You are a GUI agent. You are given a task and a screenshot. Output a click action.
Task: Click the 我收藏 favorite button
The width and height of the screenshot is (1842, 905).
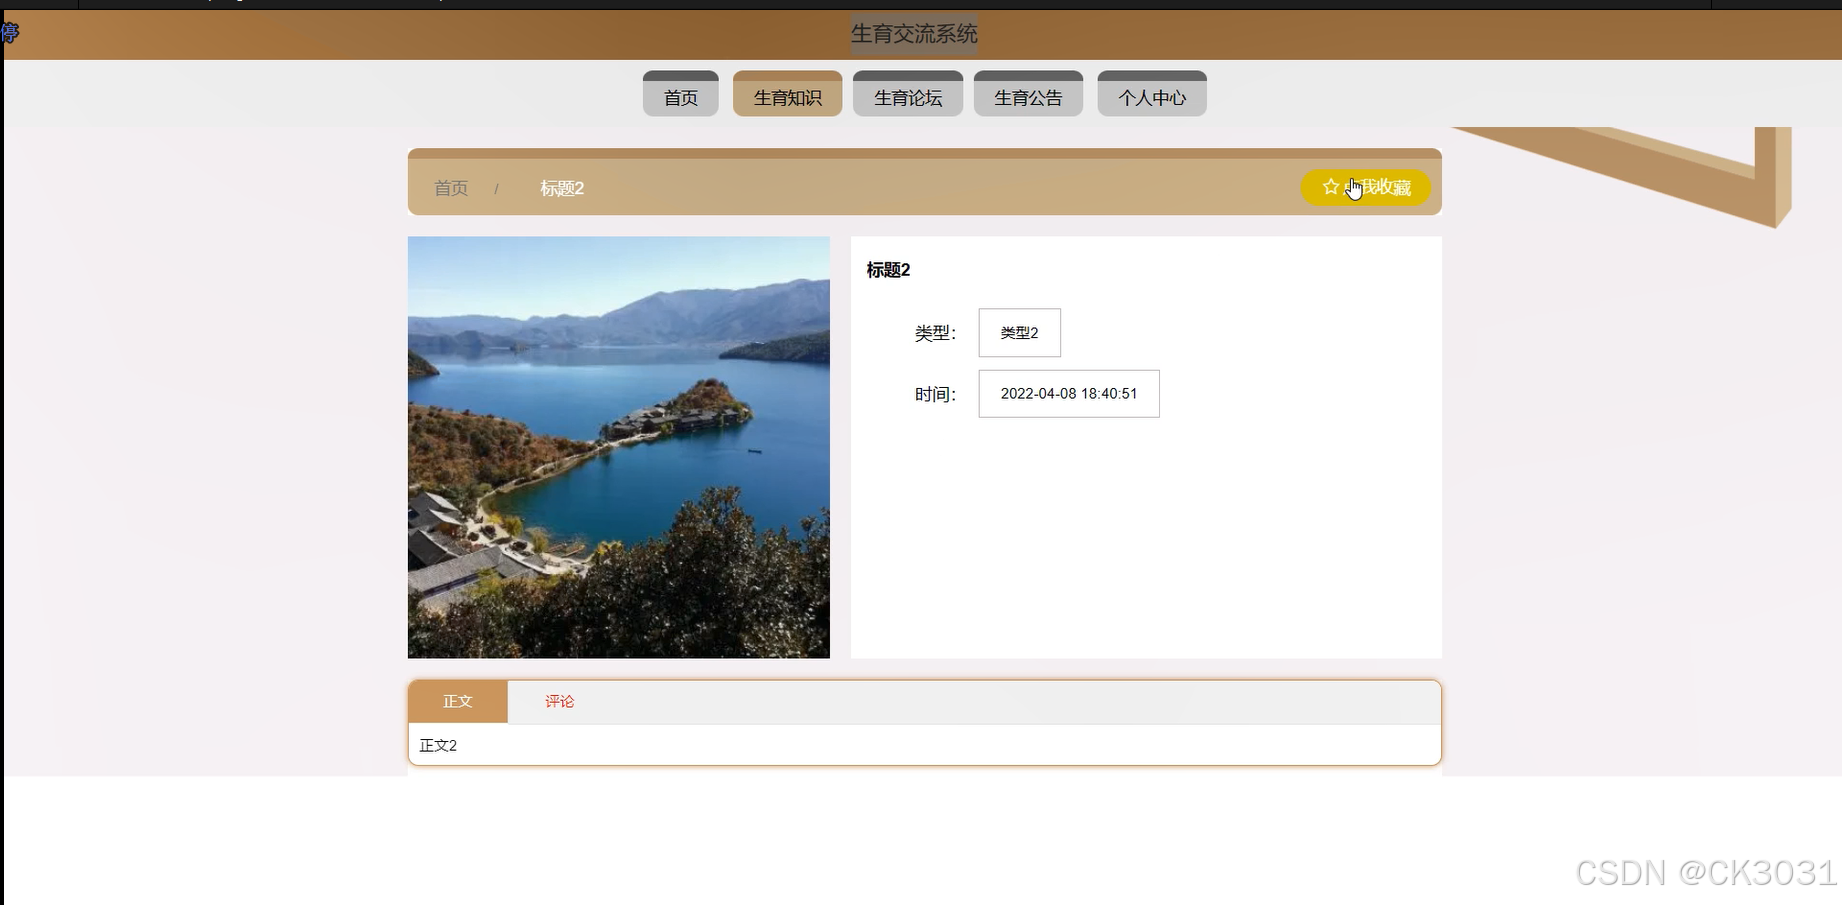pyautogui.click(x=1365, y=187)
